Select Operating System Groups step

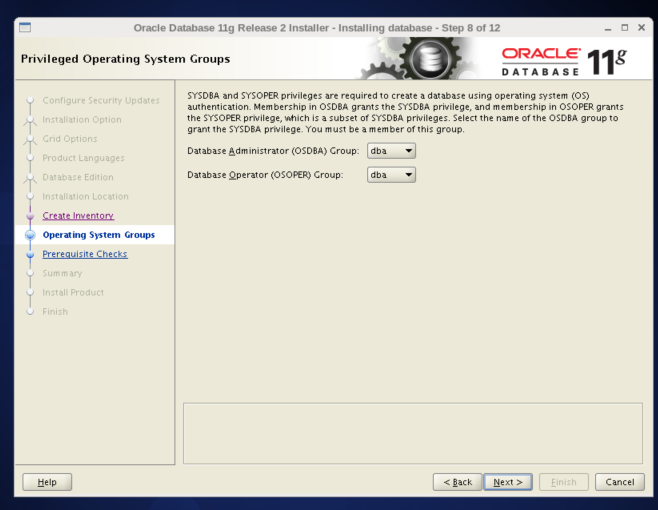coord(98,235)
